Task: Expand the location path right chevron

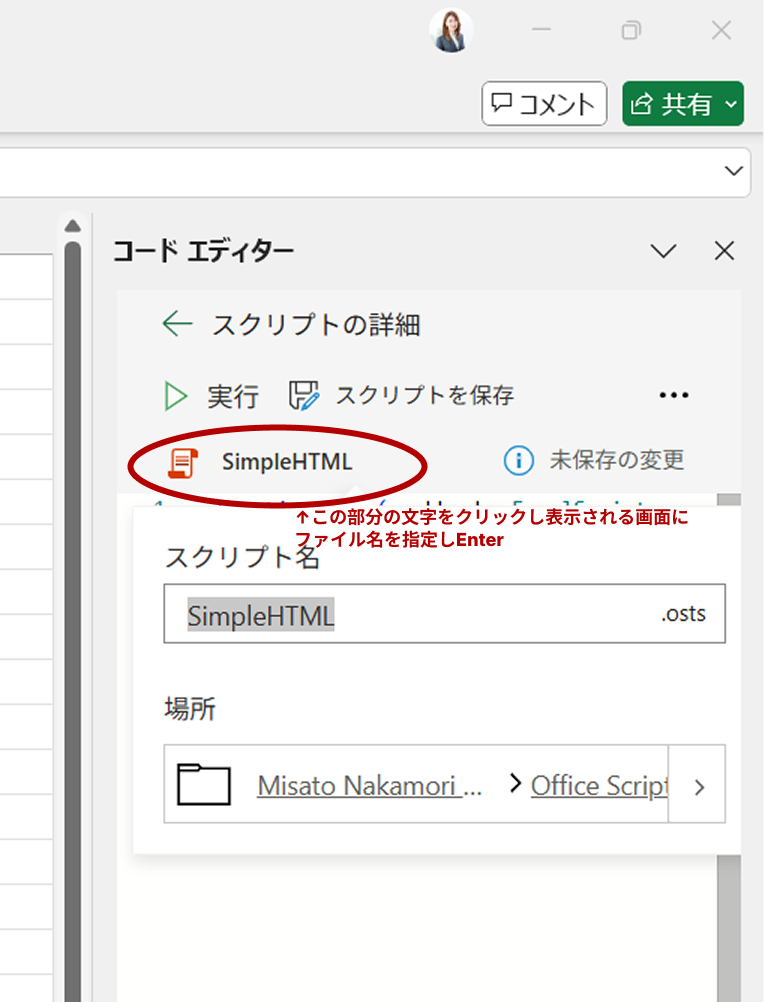Action: [x=698, y=786]
